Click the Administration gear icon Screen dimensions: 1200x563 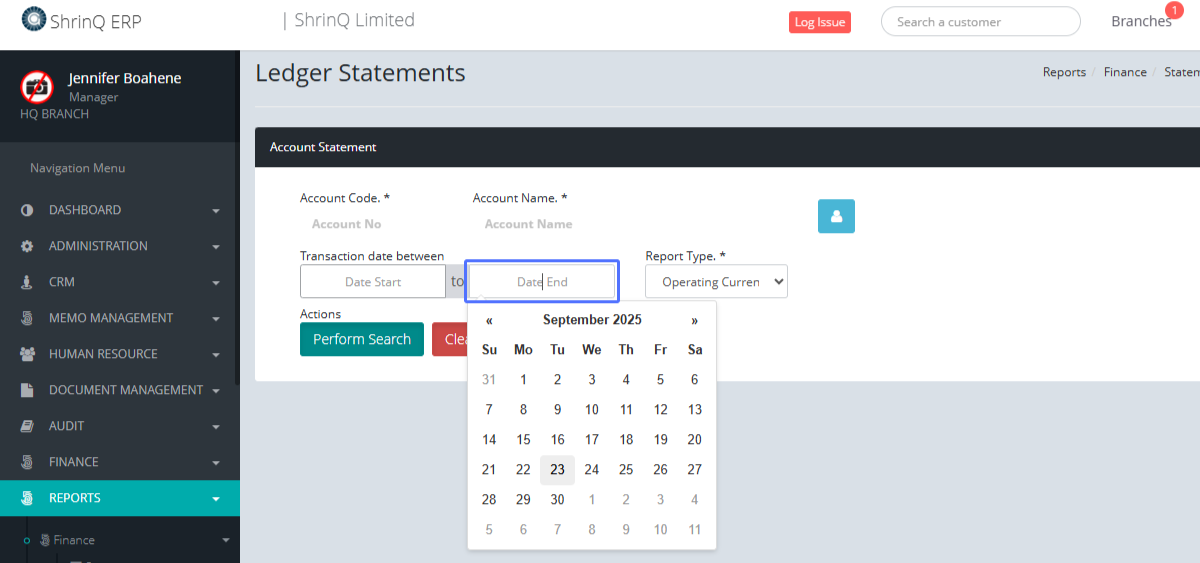[x=27, y=246]
